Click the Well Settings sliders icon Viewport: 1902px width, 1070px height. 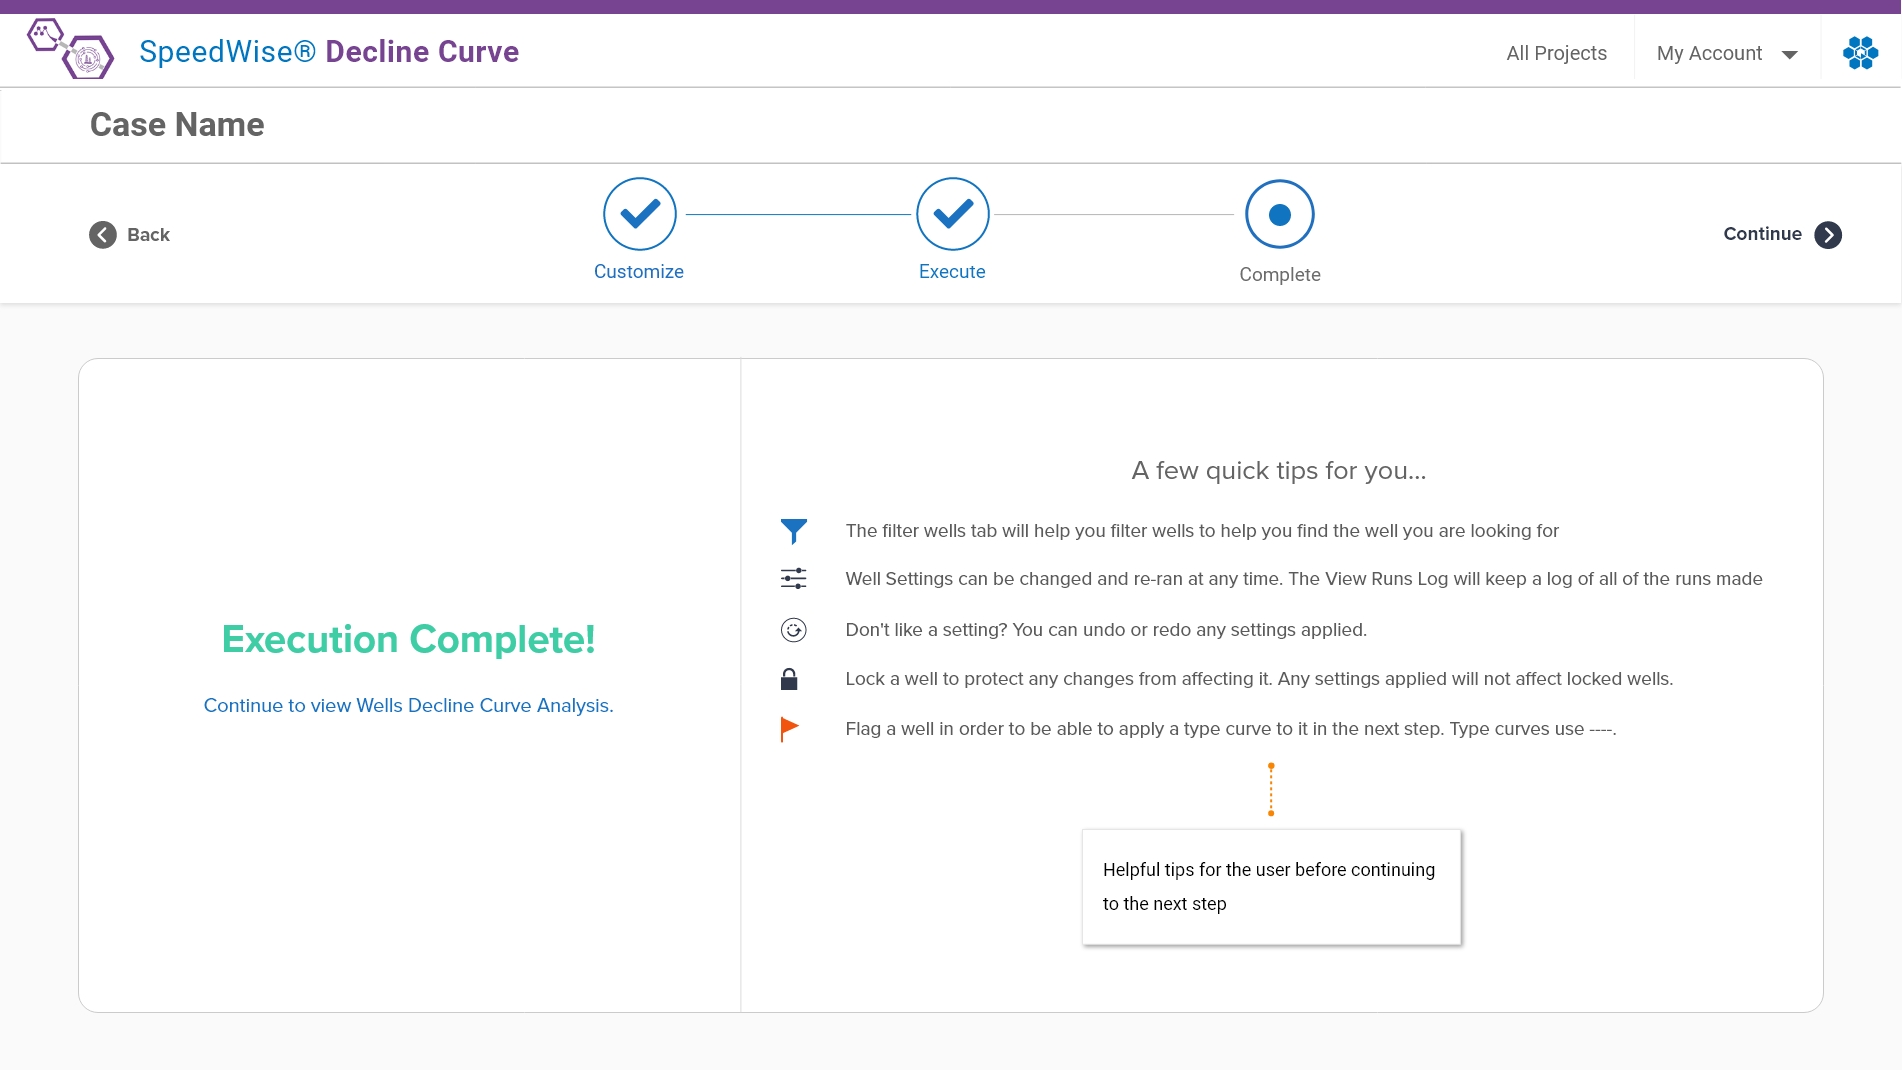[793, 579]
